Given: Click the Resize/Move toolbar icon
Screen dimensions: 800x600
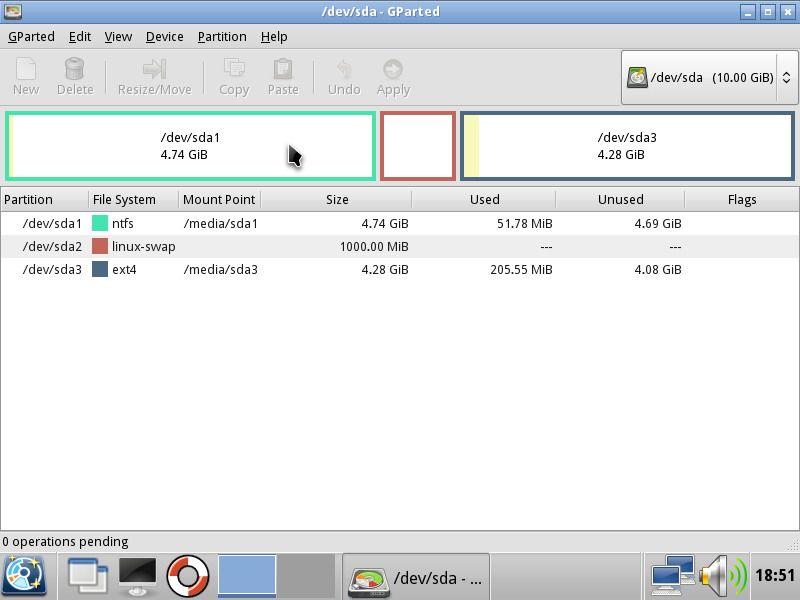Looking at the screenshot, I should (x=155, y=69).
